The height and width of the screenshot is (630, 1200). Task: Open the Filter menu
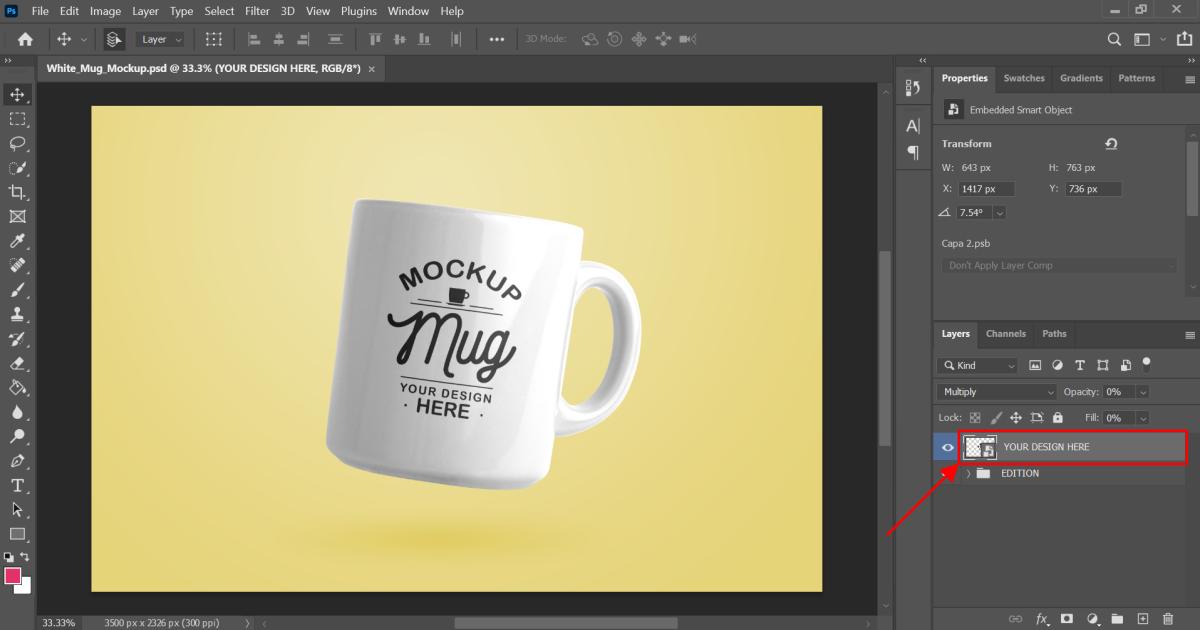tap(257, 11)
